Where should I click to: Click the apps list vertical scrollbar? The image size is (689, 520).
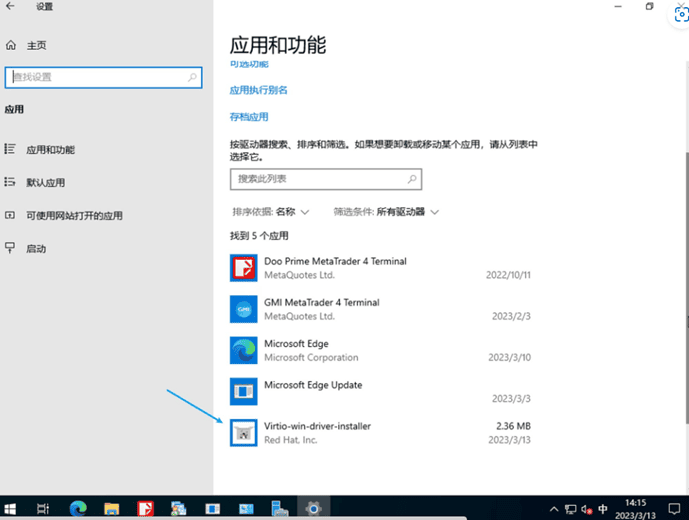pos(686,288)
